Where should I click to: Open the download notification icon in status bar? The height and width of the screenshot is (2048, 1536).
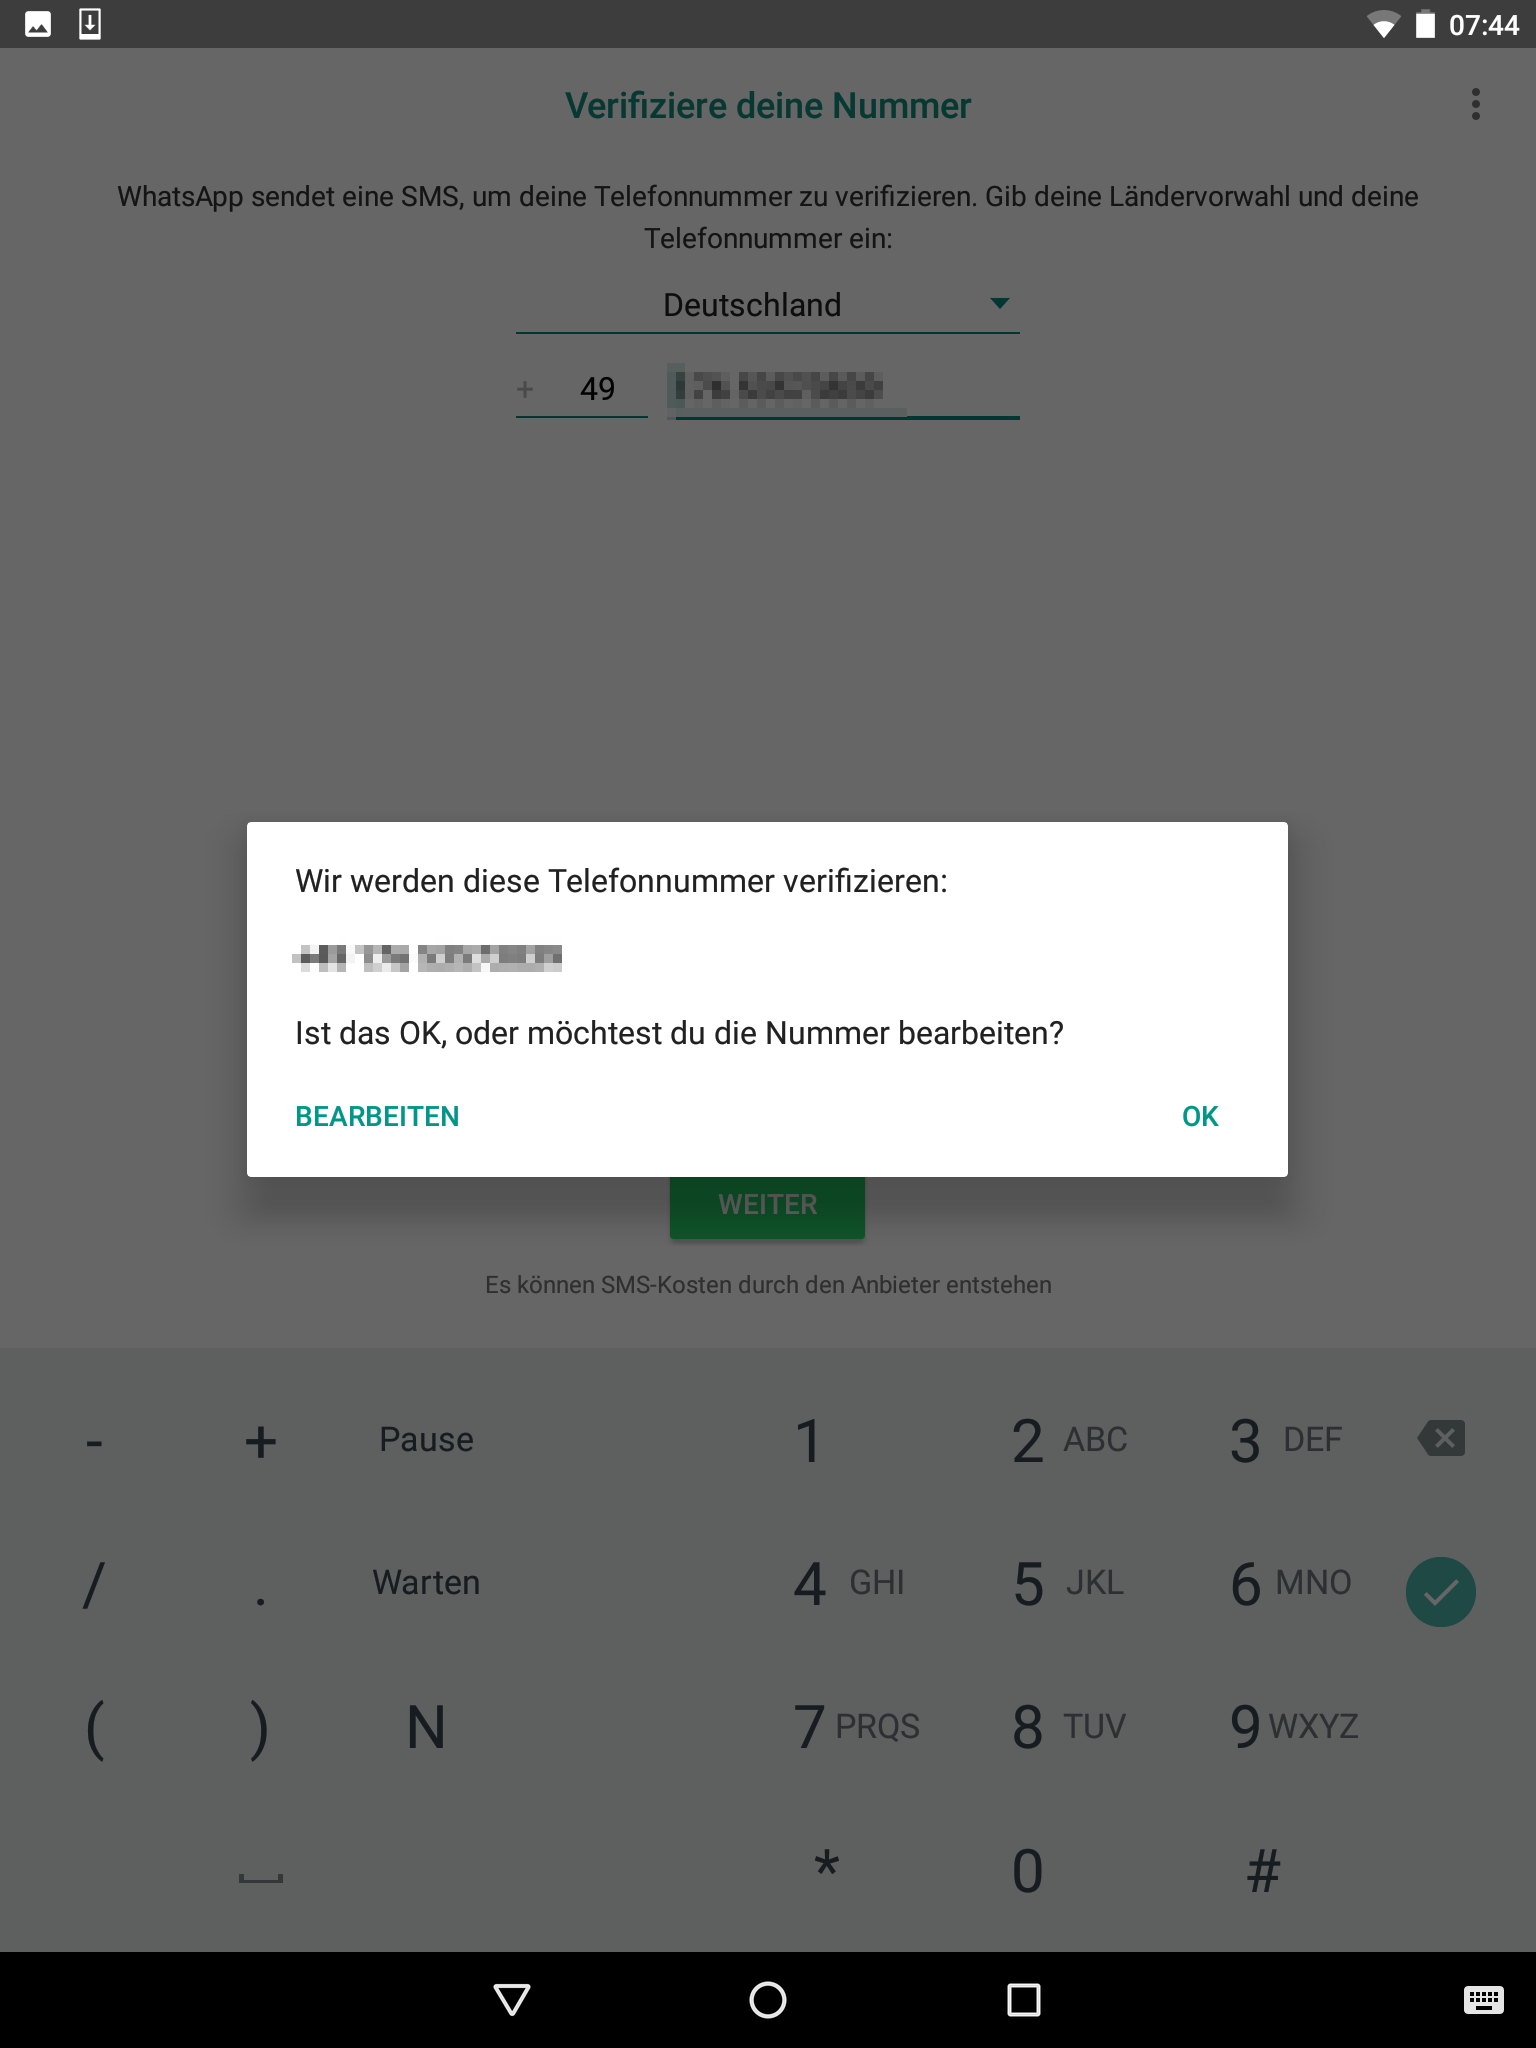tap(90, 24)
